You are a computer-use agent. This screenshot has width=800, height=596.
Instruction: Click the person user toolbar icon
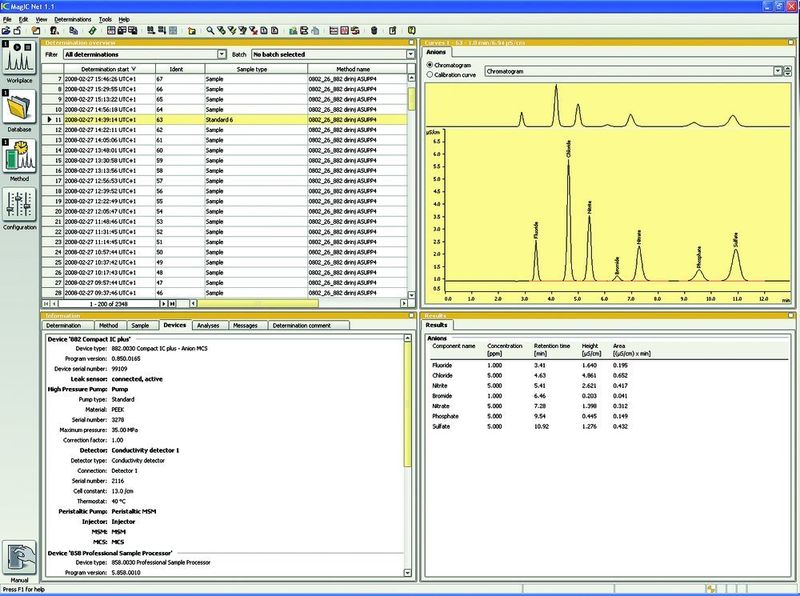[54, 31]
